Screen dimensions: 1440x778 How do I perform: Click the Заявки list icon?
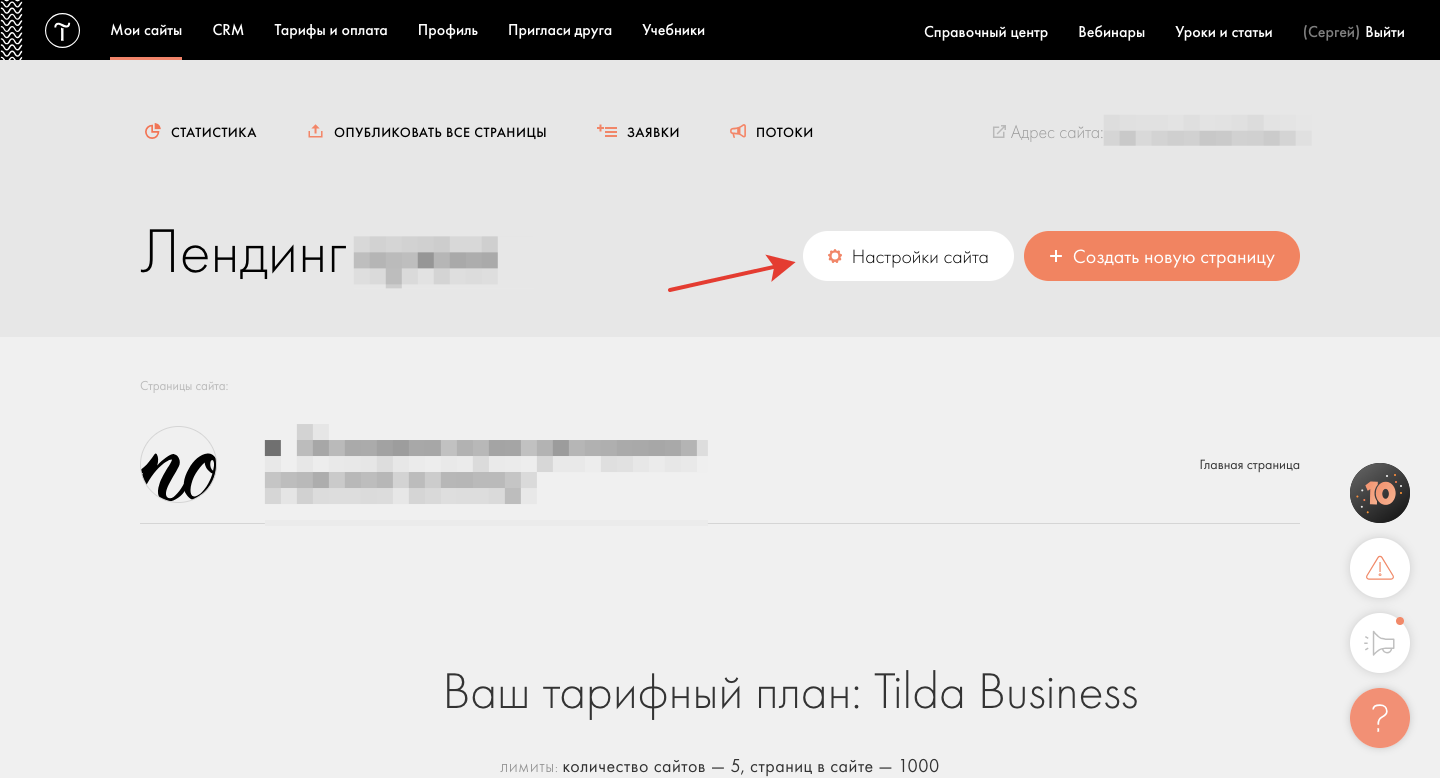pos(606,131)
